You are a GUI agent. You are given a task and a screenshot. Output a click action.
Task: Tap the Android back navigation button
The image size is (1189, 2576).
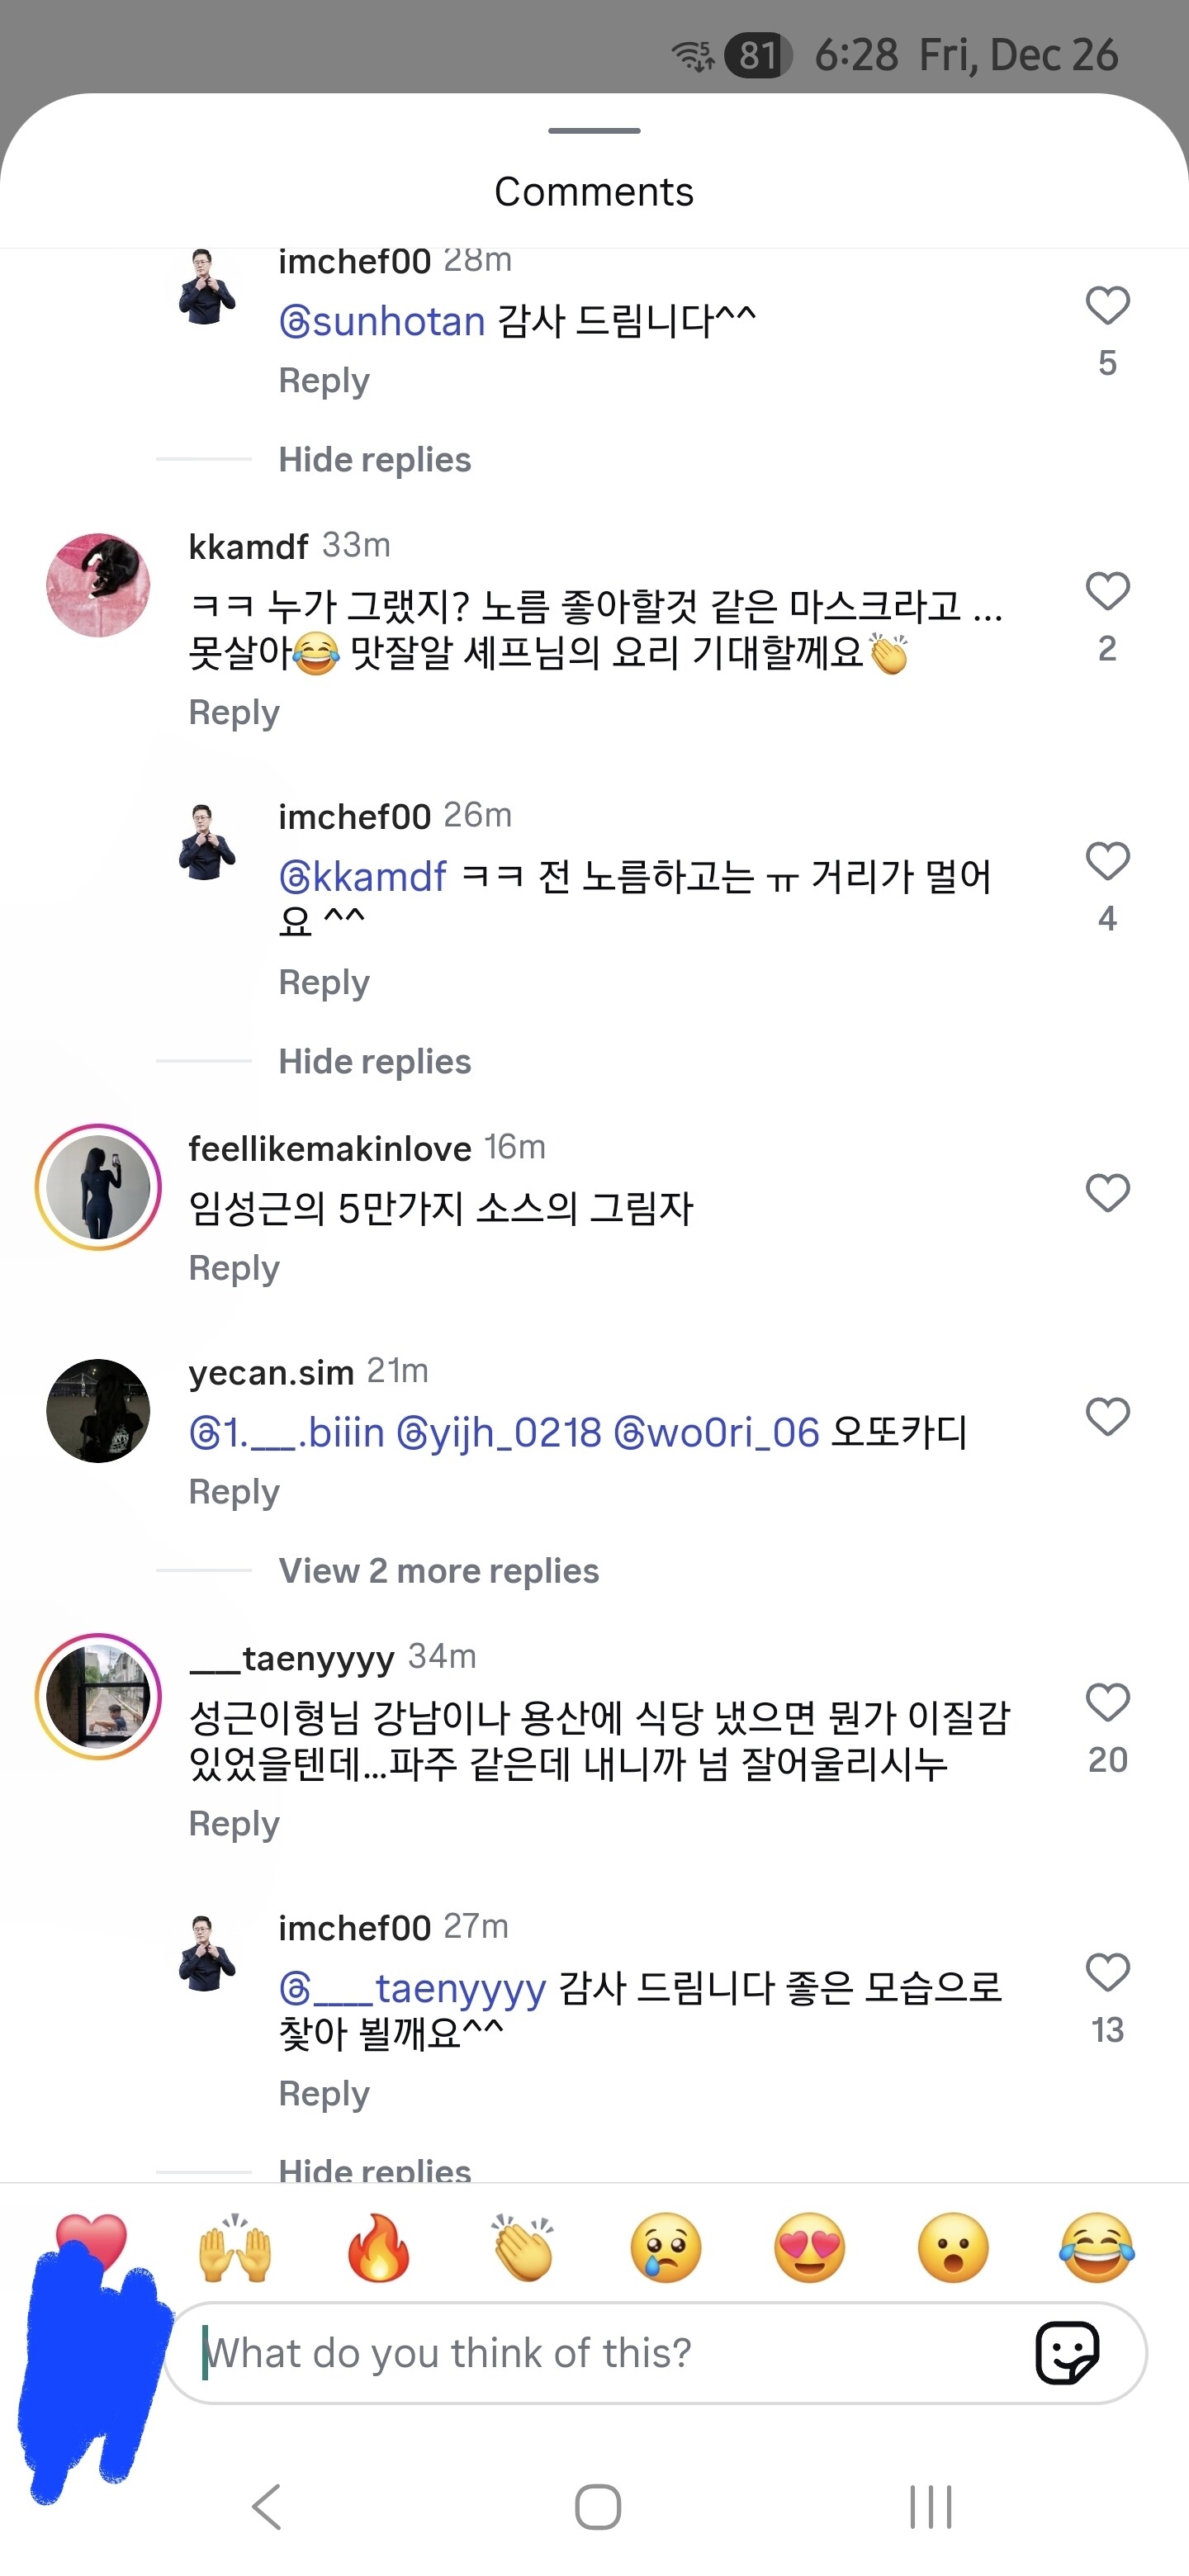coord(267,2507)
